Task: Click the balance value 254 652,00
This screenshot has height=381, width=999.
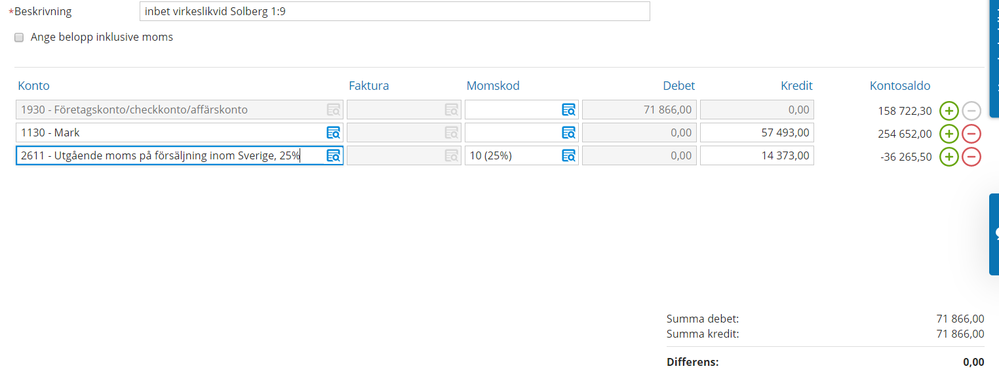Action: pyautogui.click(x=905, y=134)
